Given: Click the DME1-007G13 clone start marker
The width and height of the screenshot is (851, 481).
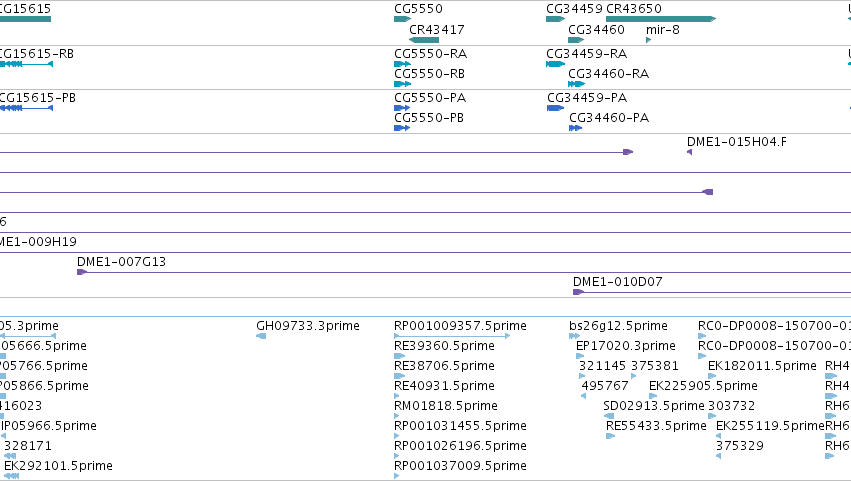Looking at the screenshot, I should [82, 272].
